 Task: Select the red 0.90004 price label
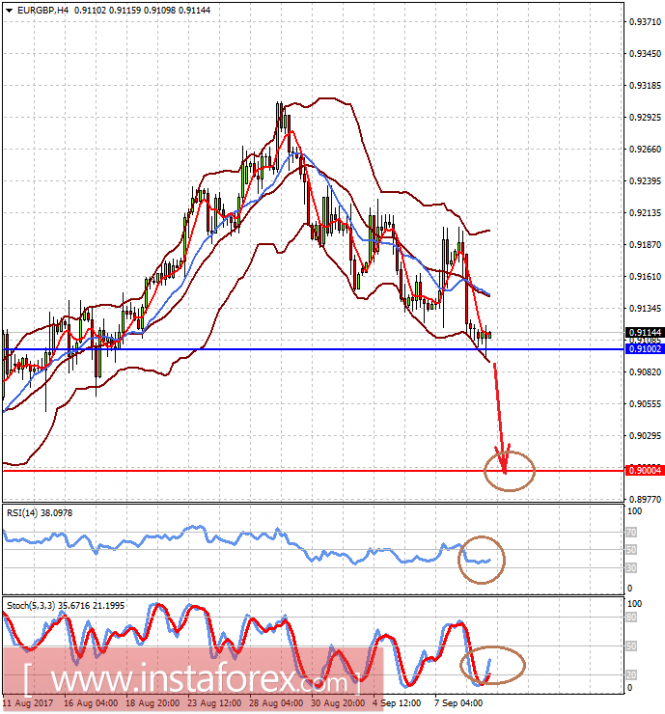(x=645, y=470)
